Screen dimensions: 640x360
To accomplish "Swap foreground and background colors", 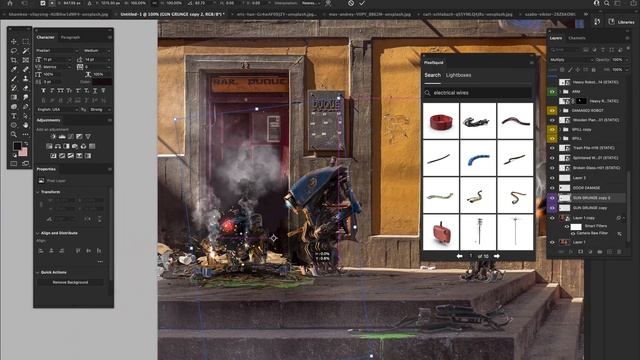I will point(26,144).
